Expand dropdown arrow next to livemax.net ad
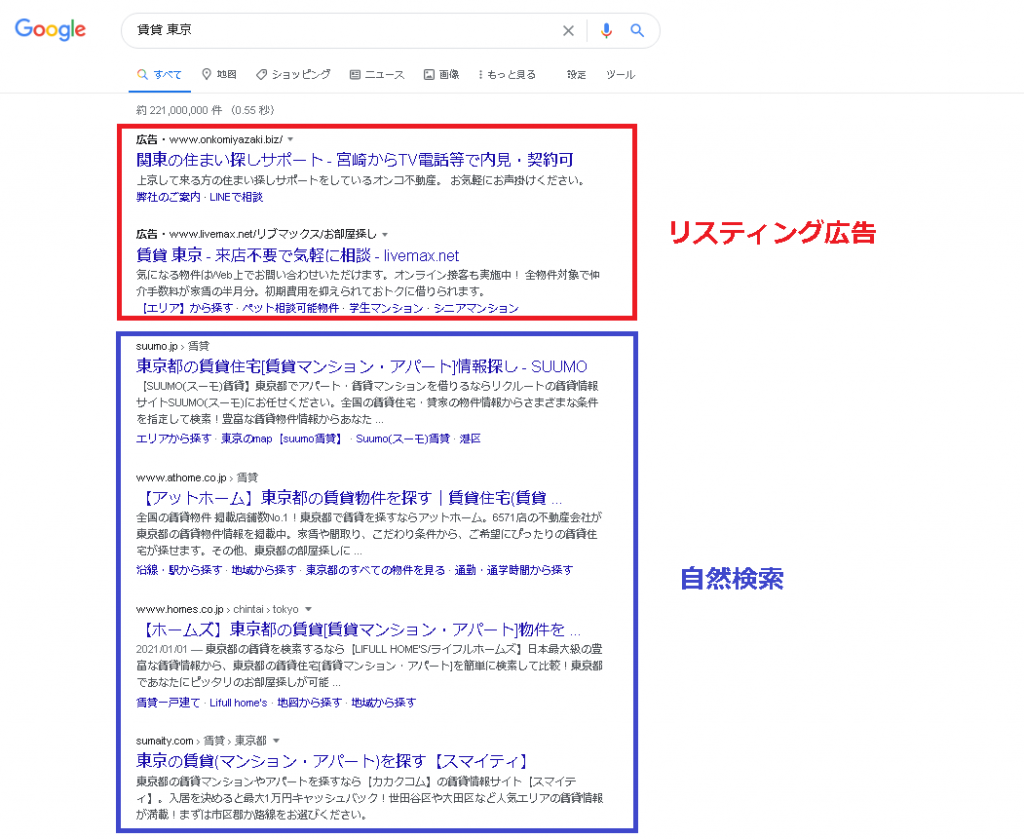Viewport: 1024px width, 839px height. pos(385,234)
